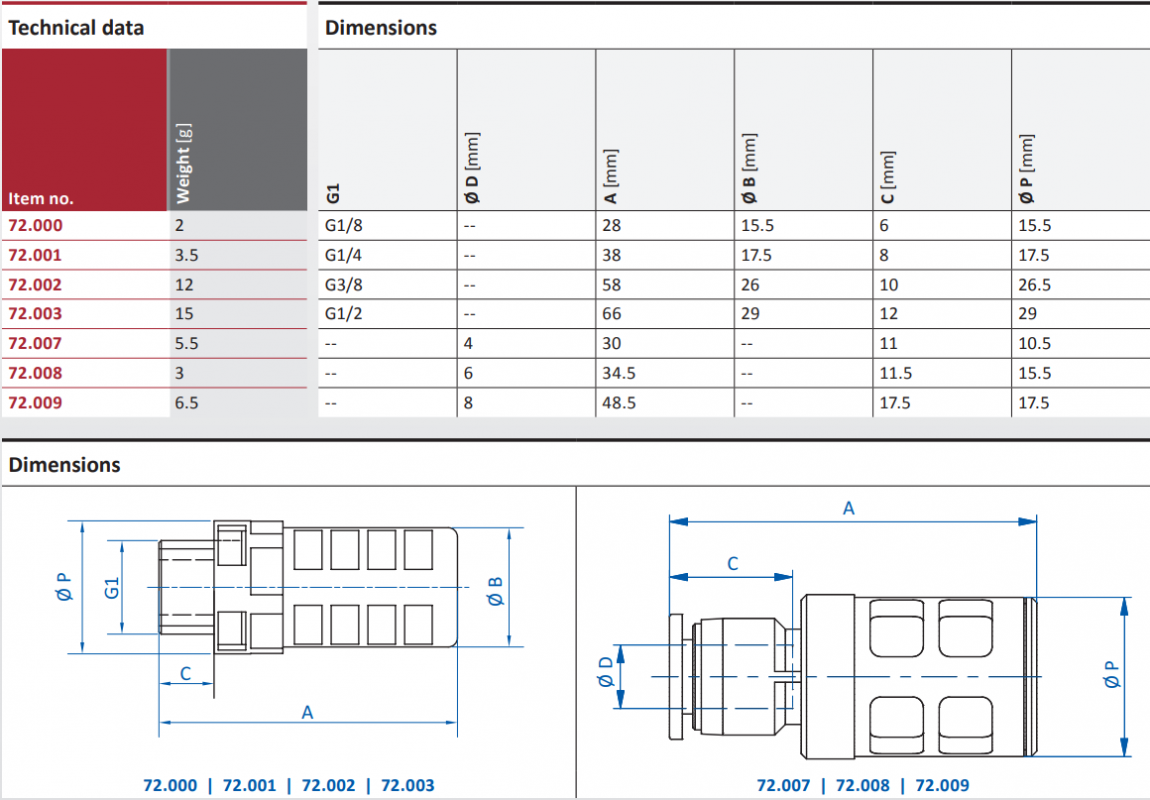Click the A value 58
This screenshot has width=1150, height=800.
pos(612,285)
